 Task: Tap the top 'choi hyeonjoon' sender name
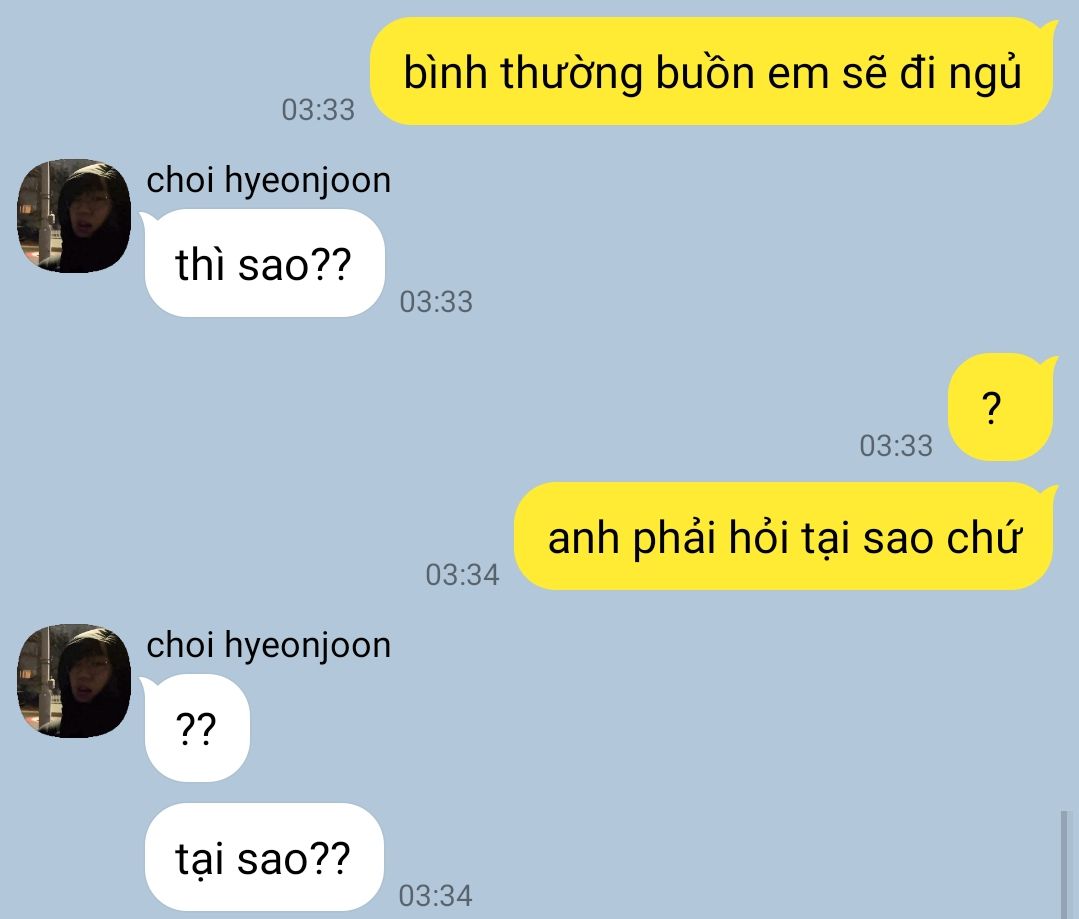pos(268,181)
